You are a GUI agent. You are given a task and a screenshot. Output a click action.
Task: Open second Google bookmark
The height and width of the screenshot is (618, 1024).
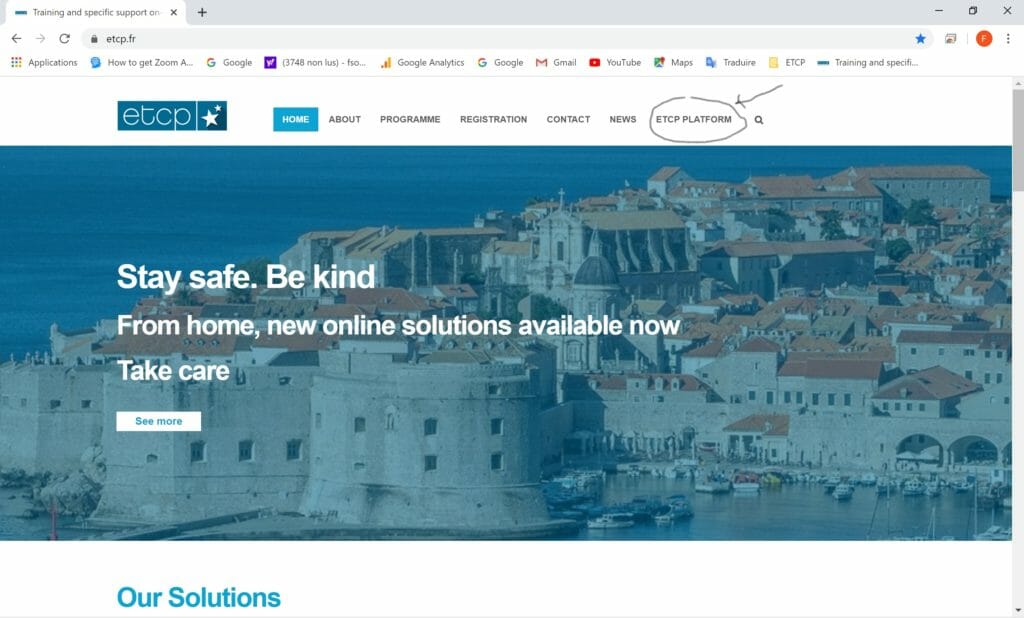pyautogui.click(x=500, y=63)
